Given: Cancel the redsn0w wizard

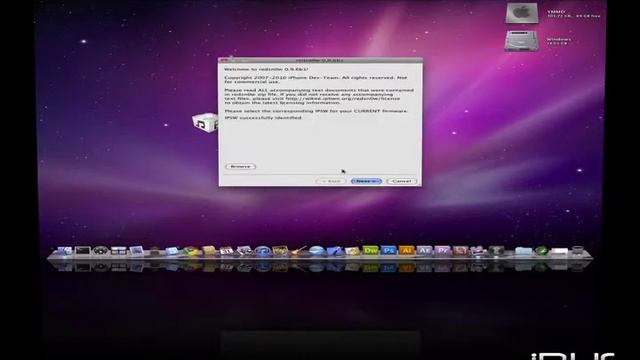Looking at the screenshot, I should (x=402, y=181).
